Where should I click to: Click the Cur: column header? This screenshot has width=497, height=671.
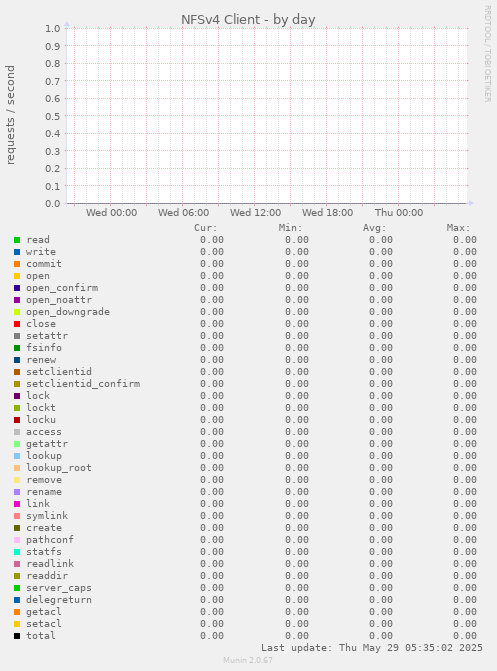(x=205, y=228)
